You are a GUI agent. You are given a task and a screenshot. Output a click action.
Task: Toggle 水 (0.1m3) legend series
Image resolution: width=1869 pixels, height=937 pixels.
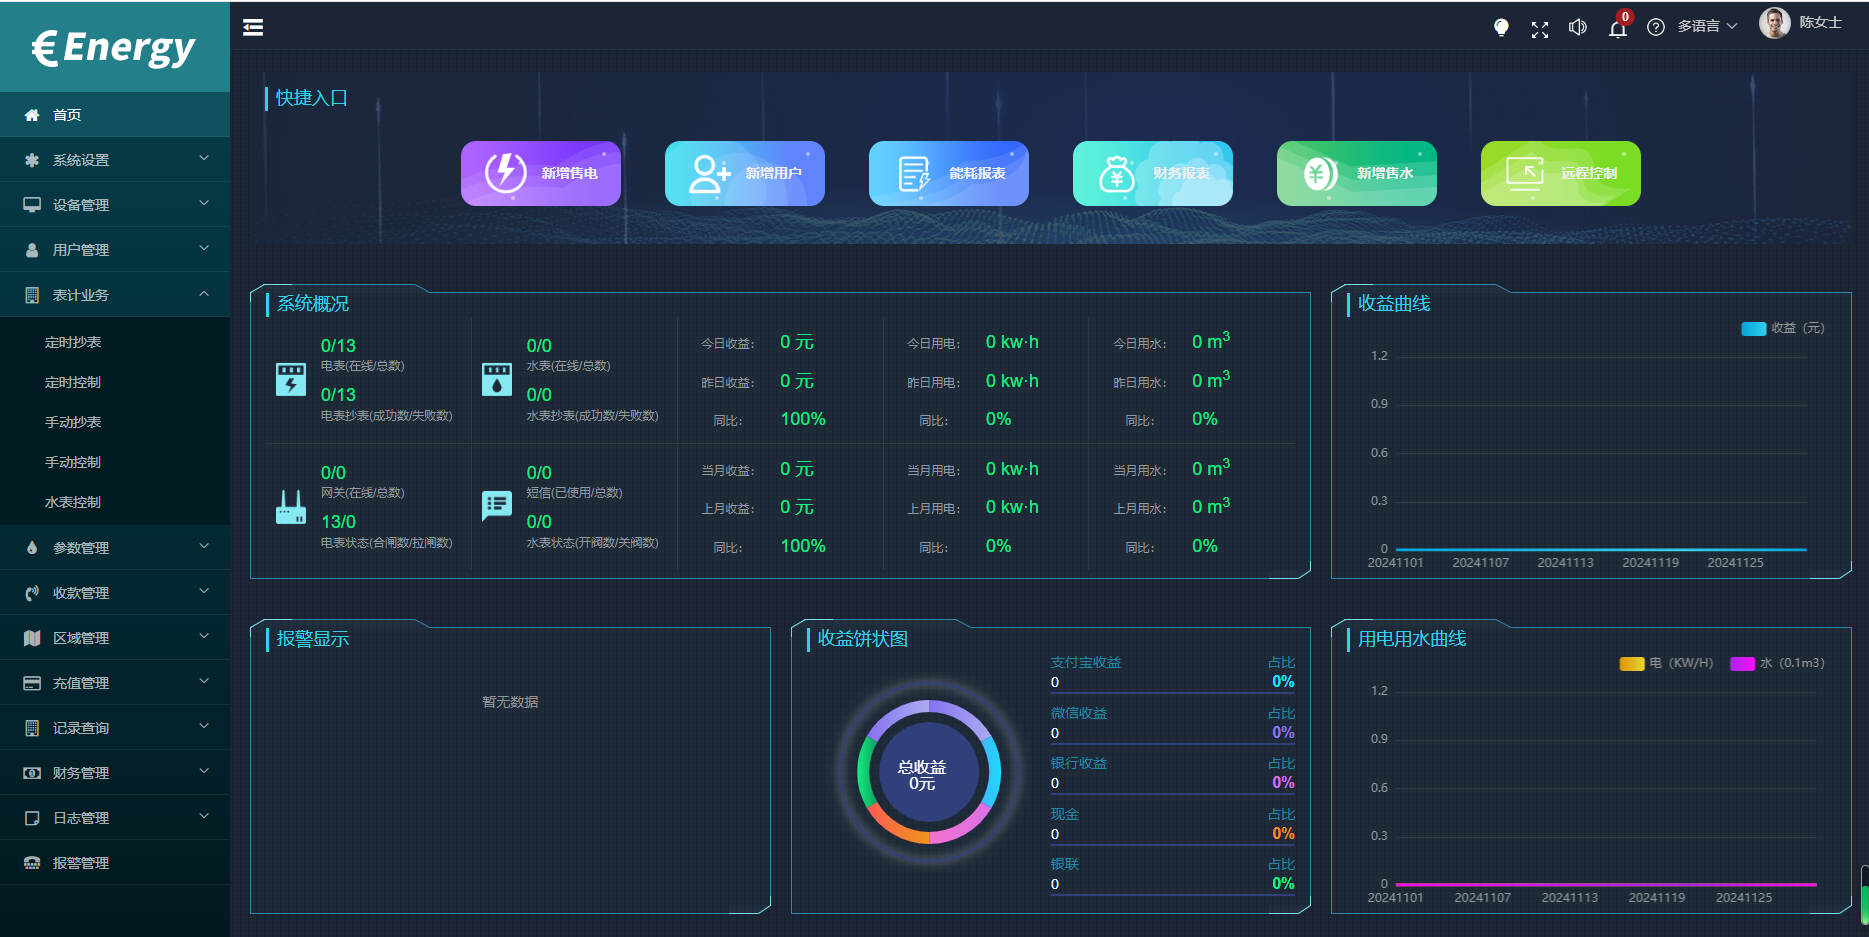[1777, 663]
